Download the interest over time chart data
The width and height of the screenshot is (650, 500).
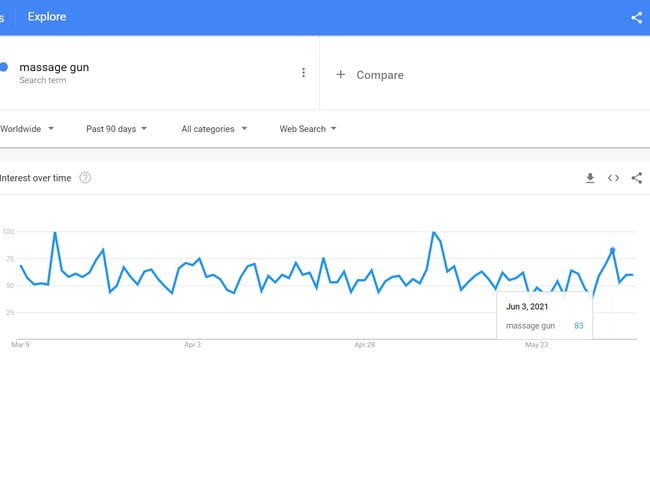pos(590,178)
